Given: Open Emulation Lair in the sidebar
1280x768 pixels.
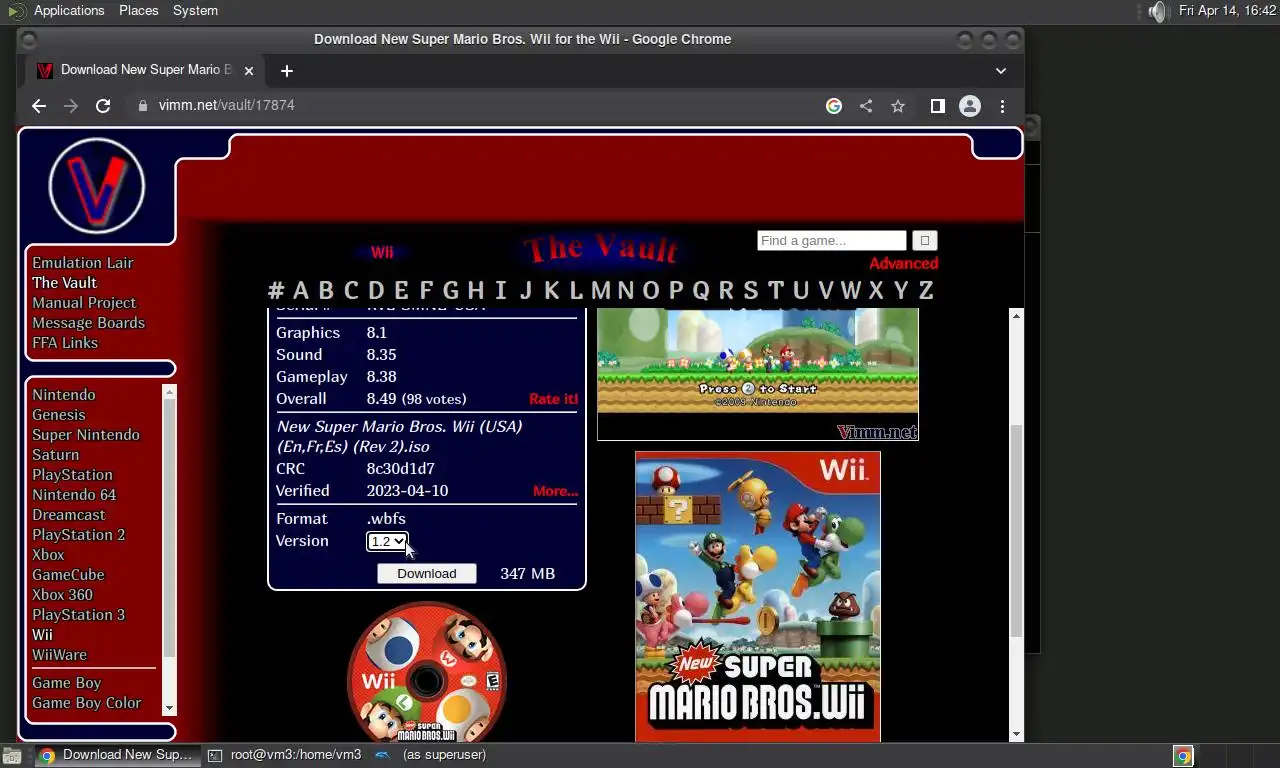Looking at the screenshot, I should tap(83, 262).
